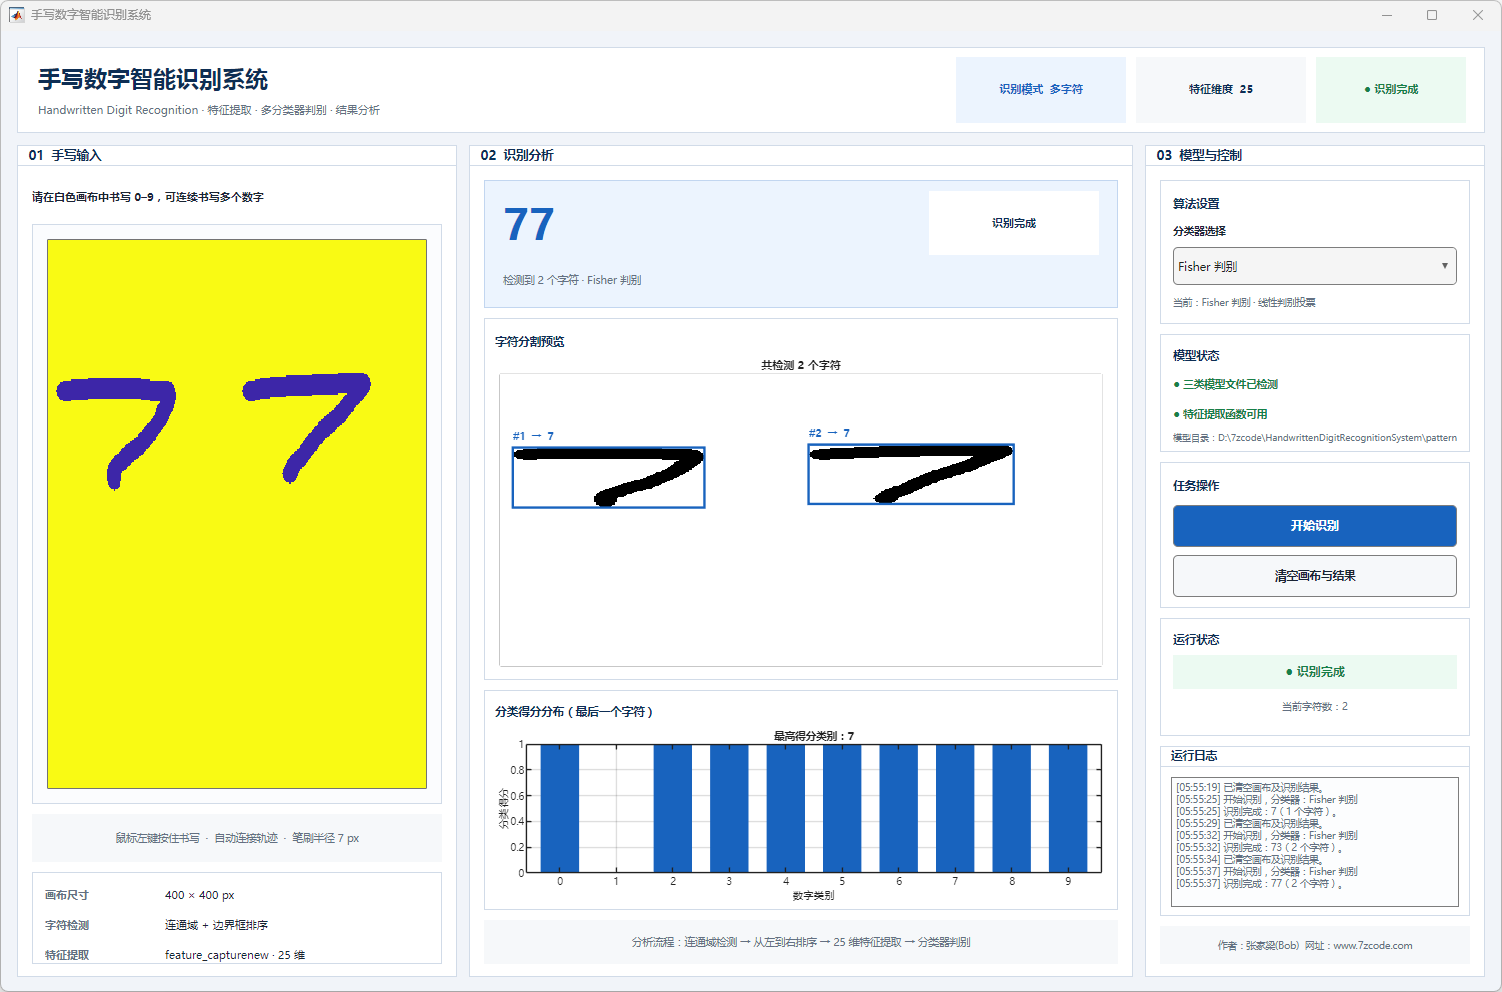Click the 字符分割预览 heading
The height and width of the screenshot is (992, 1502).
click(530, 342)
